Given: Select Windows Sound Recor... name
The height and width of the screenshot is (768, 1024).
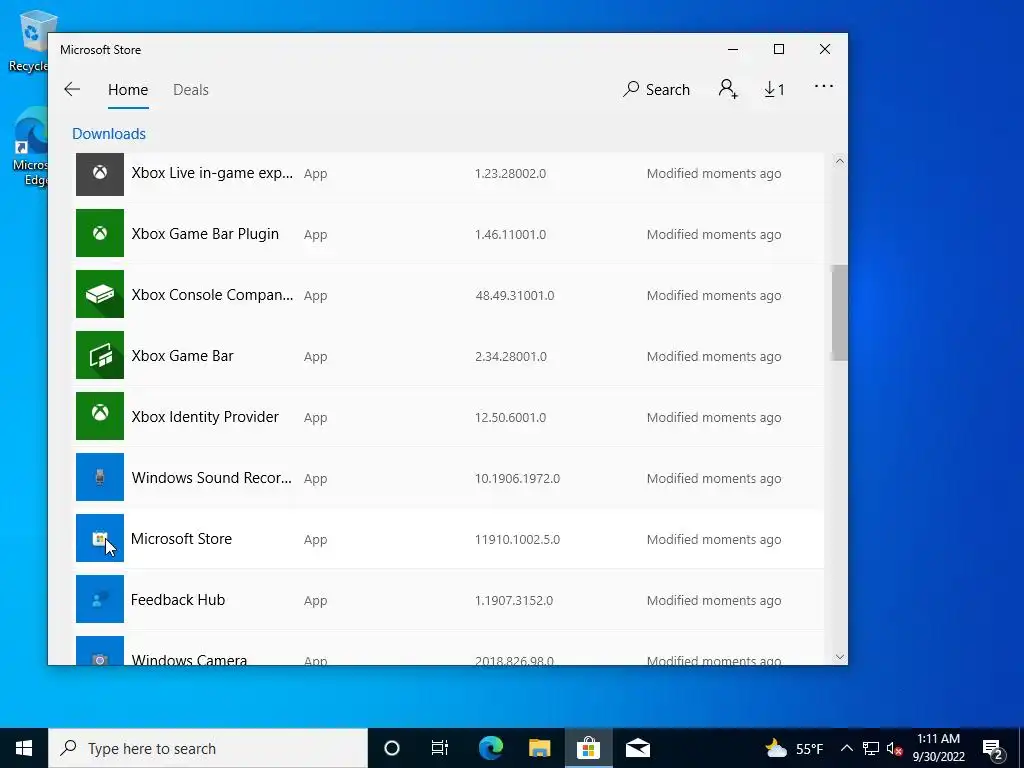Looking at the screenshot, I should click(212, 477).
